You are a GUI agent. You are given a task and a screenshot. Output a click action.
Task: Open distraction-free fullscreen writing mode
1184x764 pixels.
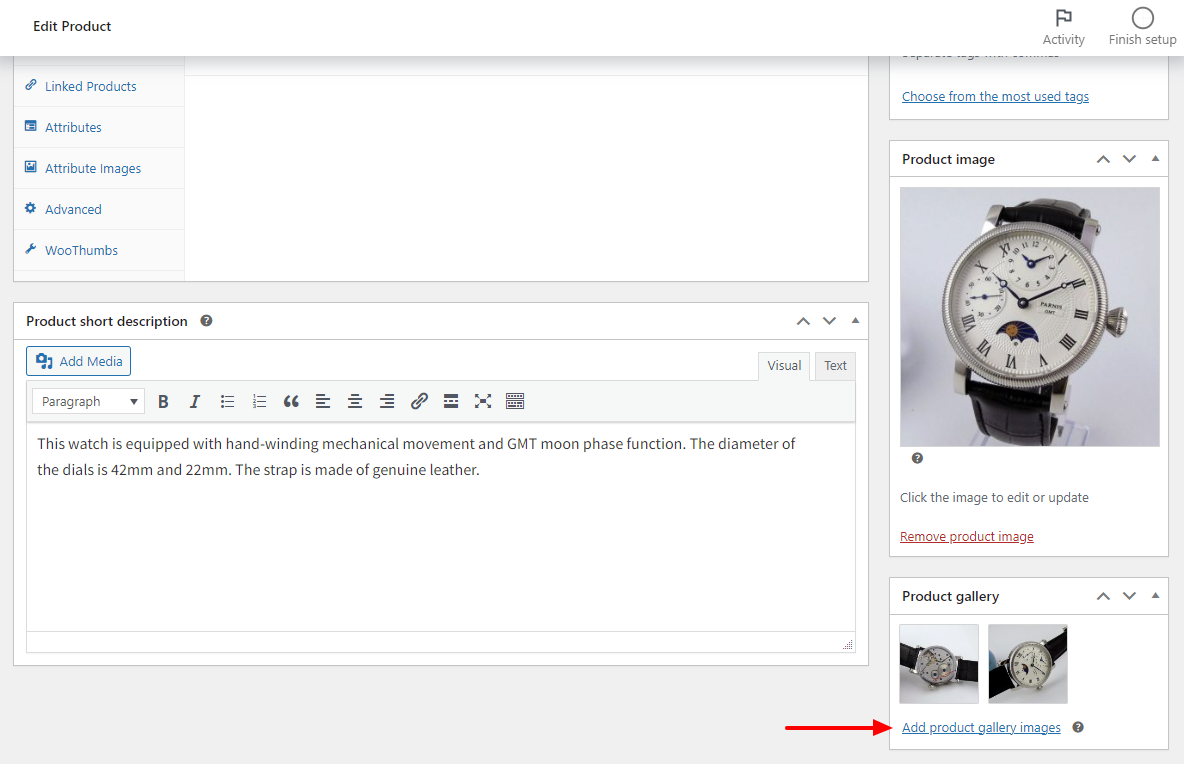point(483,401)
